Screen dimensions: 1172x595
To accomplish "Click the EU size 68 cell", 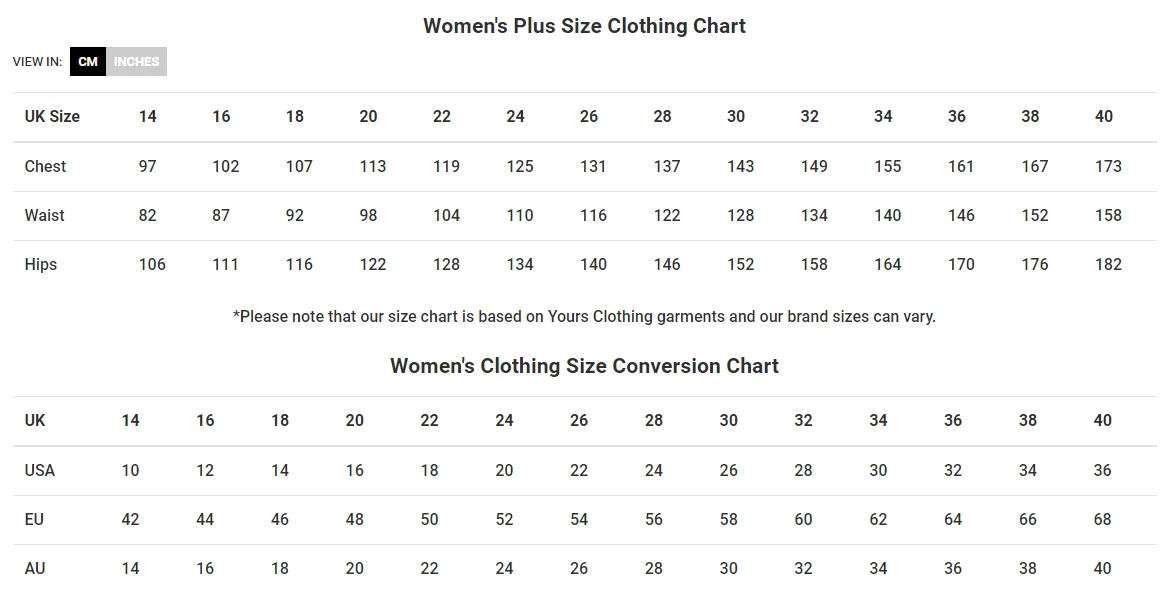I will click(1102, 519).
